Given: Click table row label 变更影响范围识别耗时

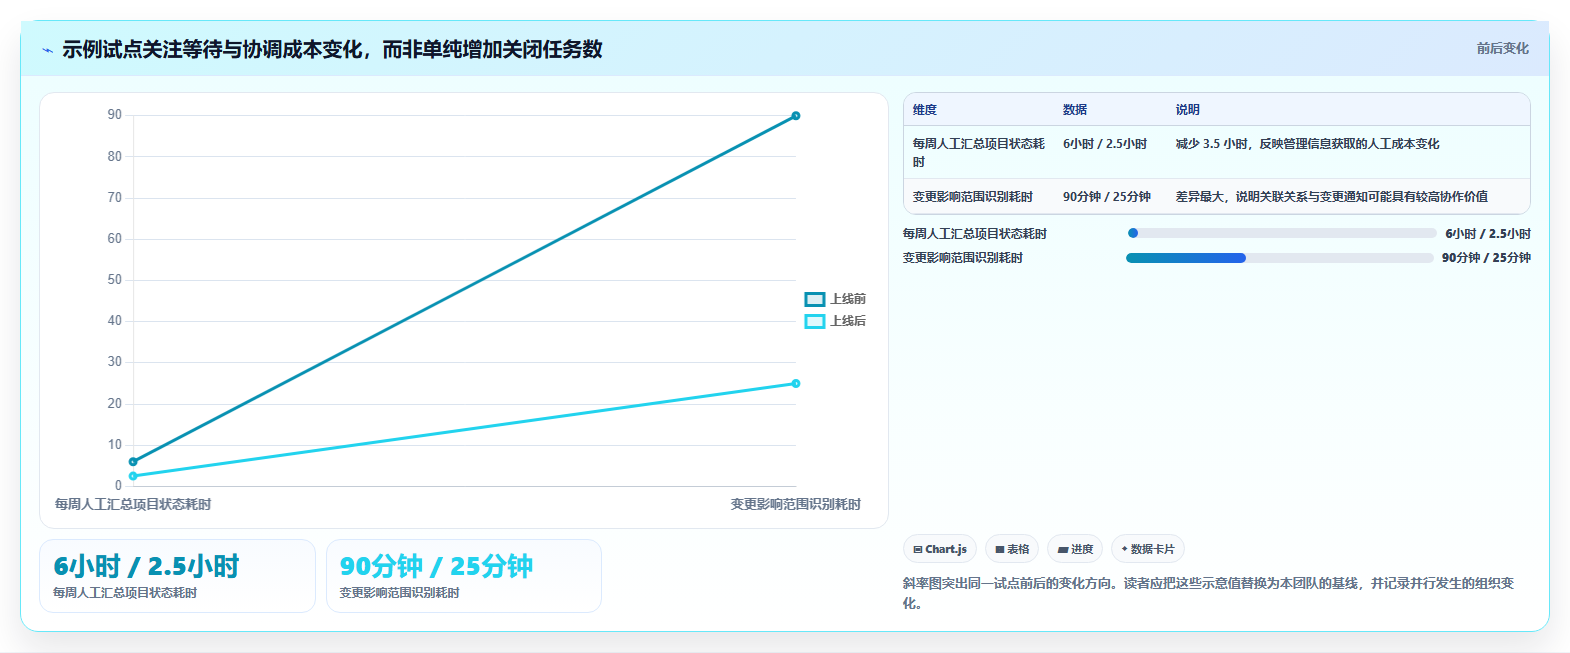Looking at the screenshot, I should [973, 197].
